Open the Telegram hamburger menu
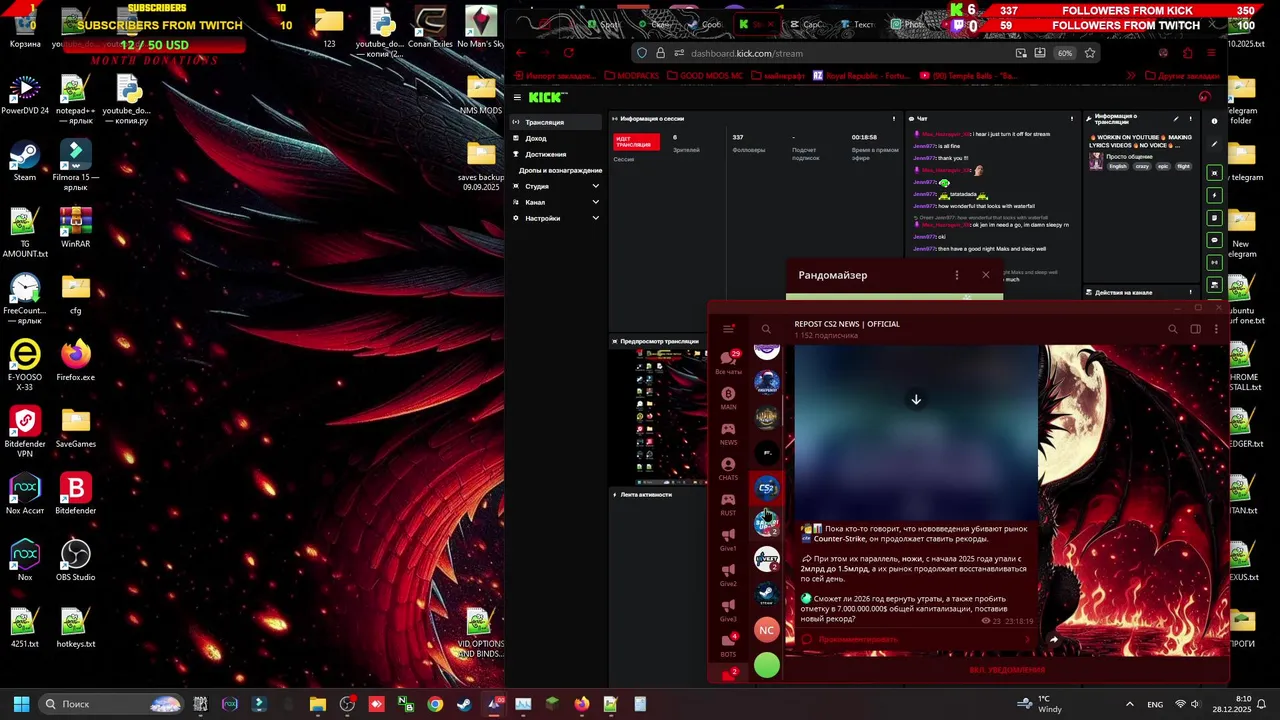1280x720 pixels. click(x=728, y=328)
